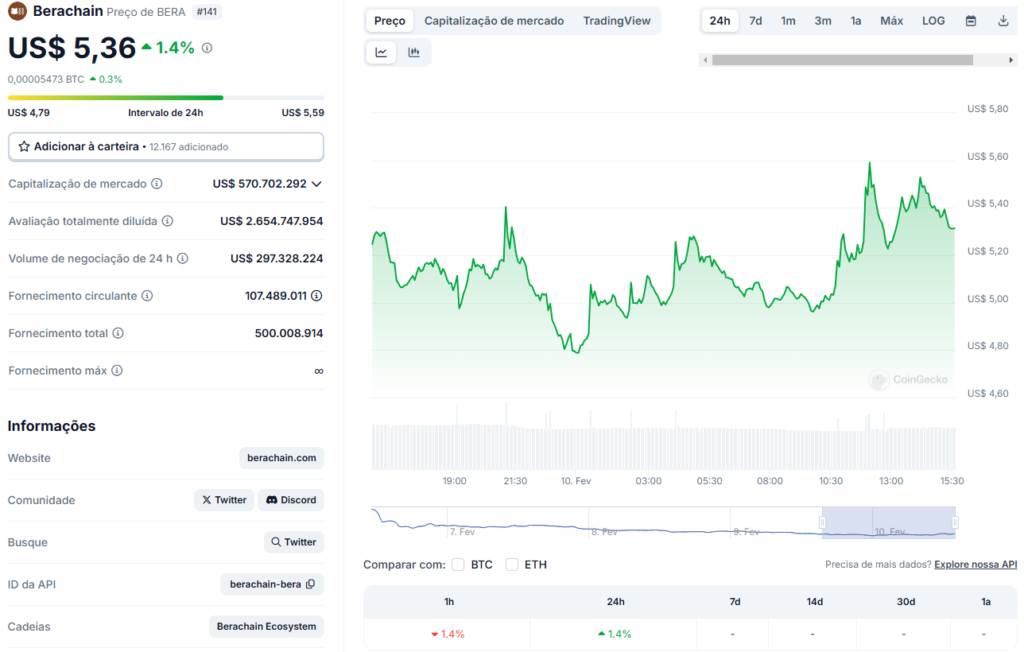Open the Discord community link
Screen dimensions: 1024x652
(x=291, y=500)
